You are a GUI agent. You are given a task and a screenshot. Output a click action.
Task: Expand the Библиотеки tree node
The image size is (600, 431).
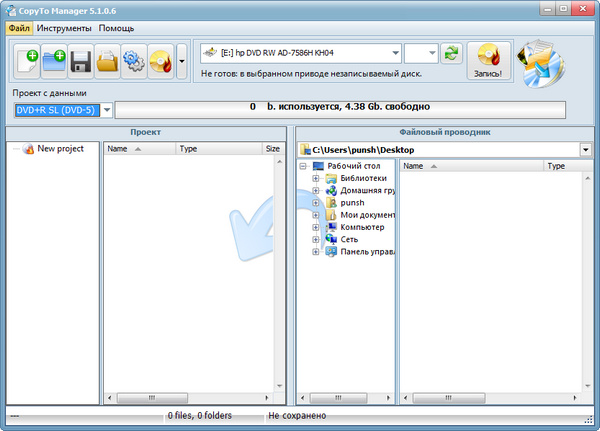click(x=316, y=179)
